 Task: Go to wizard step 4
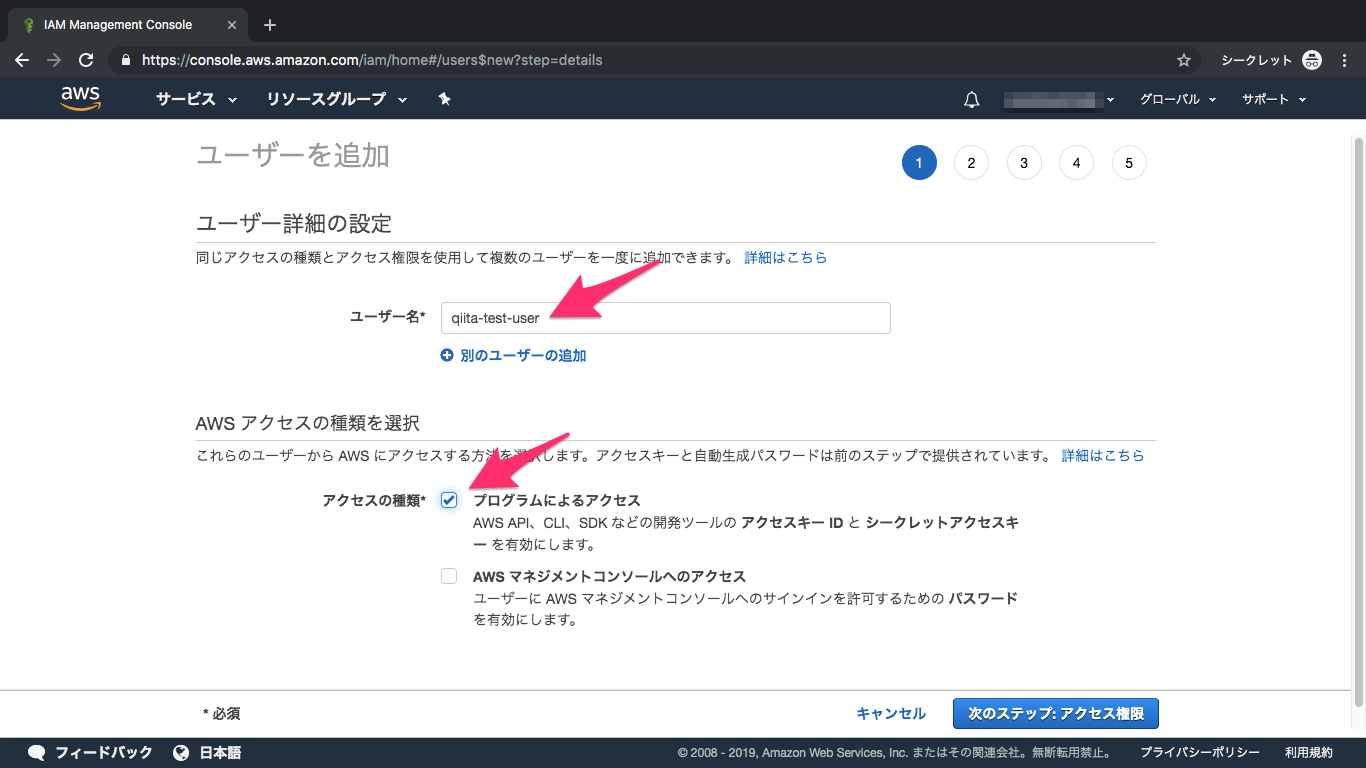1076,163
